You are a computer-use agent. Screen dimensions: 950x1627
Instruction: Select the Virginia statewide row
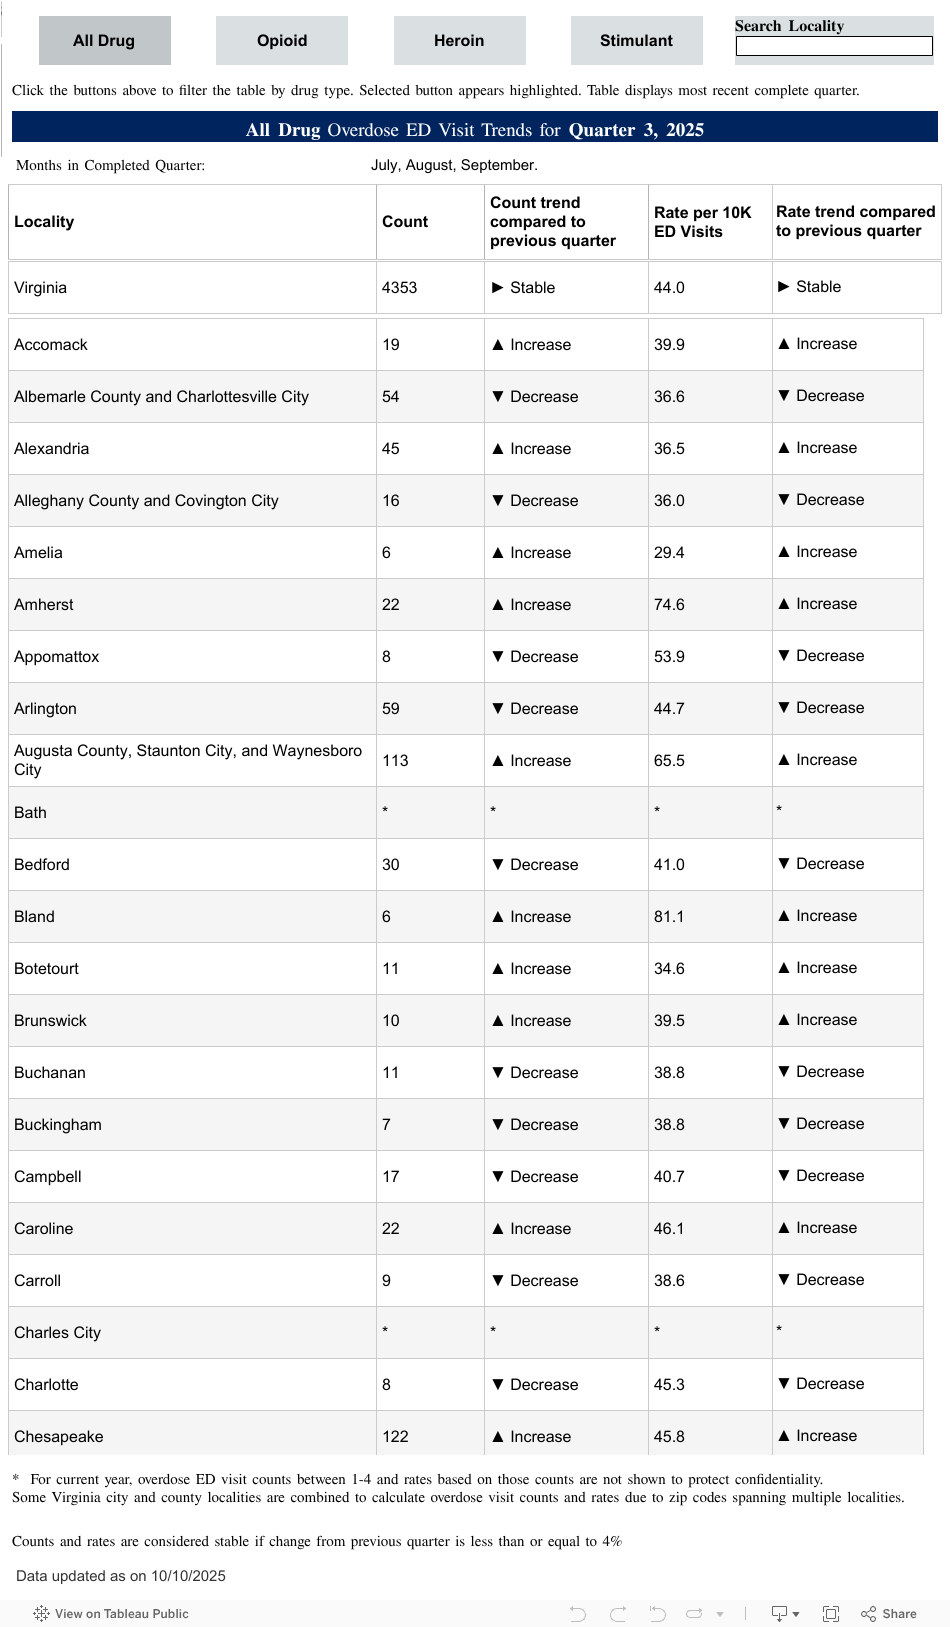[41, 288]
